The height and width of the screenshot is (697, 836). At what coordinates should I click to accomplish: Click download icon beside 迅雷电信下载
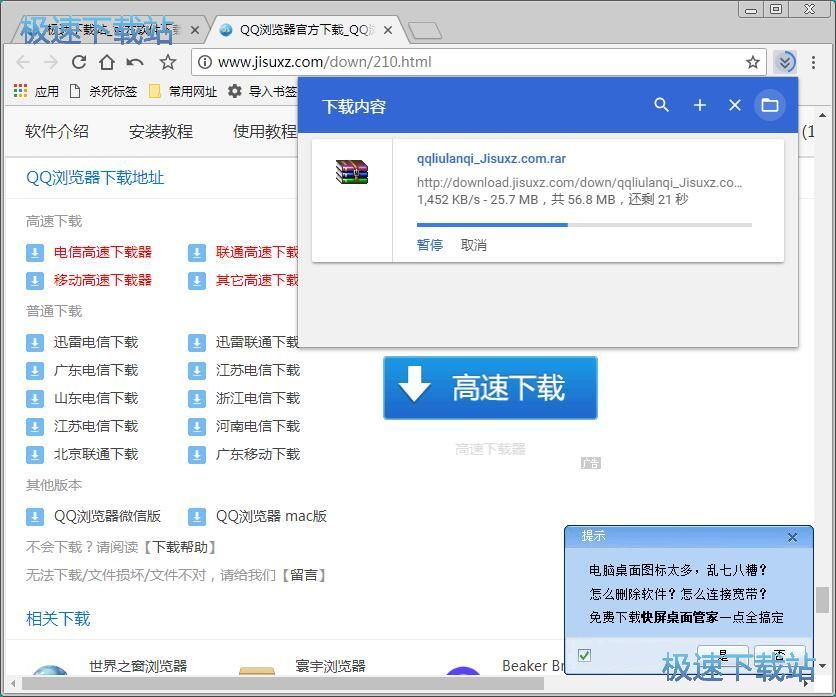point(35,342)
